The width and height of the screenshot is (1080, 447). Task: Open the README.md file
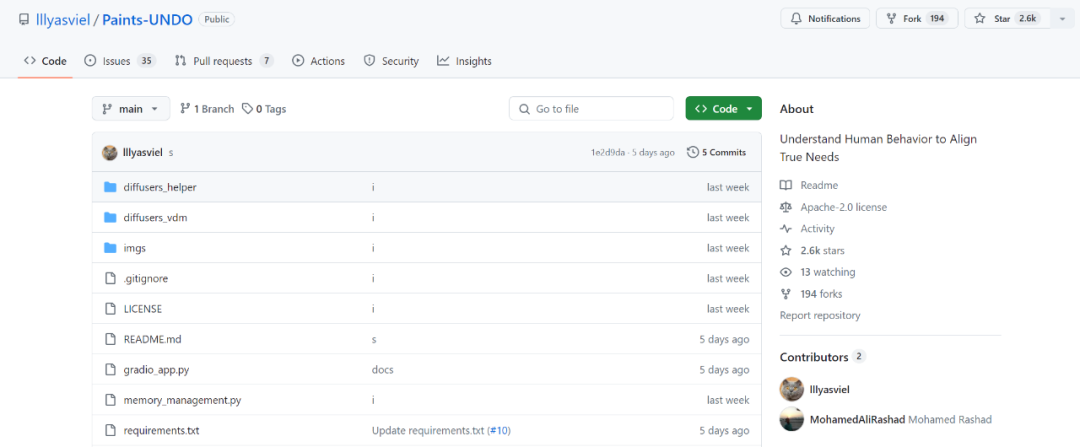coord(152,339)
